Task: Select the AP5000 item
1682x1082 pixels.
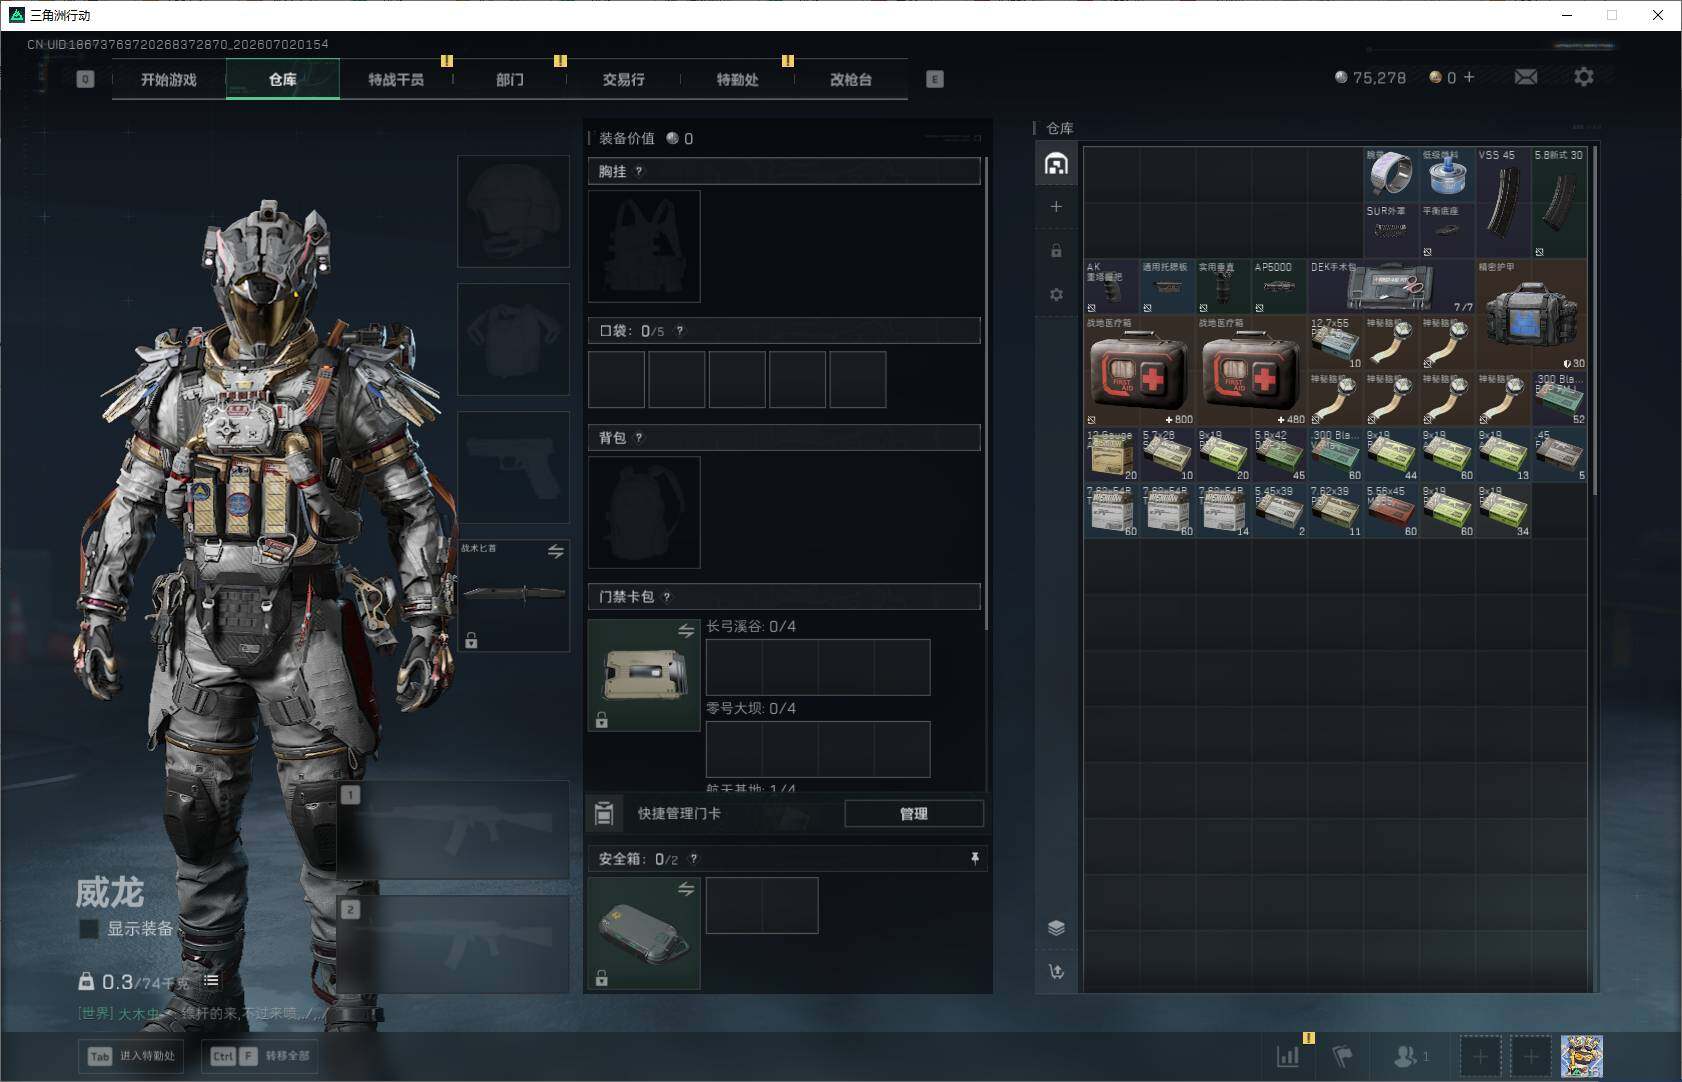Action: coord(1279,287)
